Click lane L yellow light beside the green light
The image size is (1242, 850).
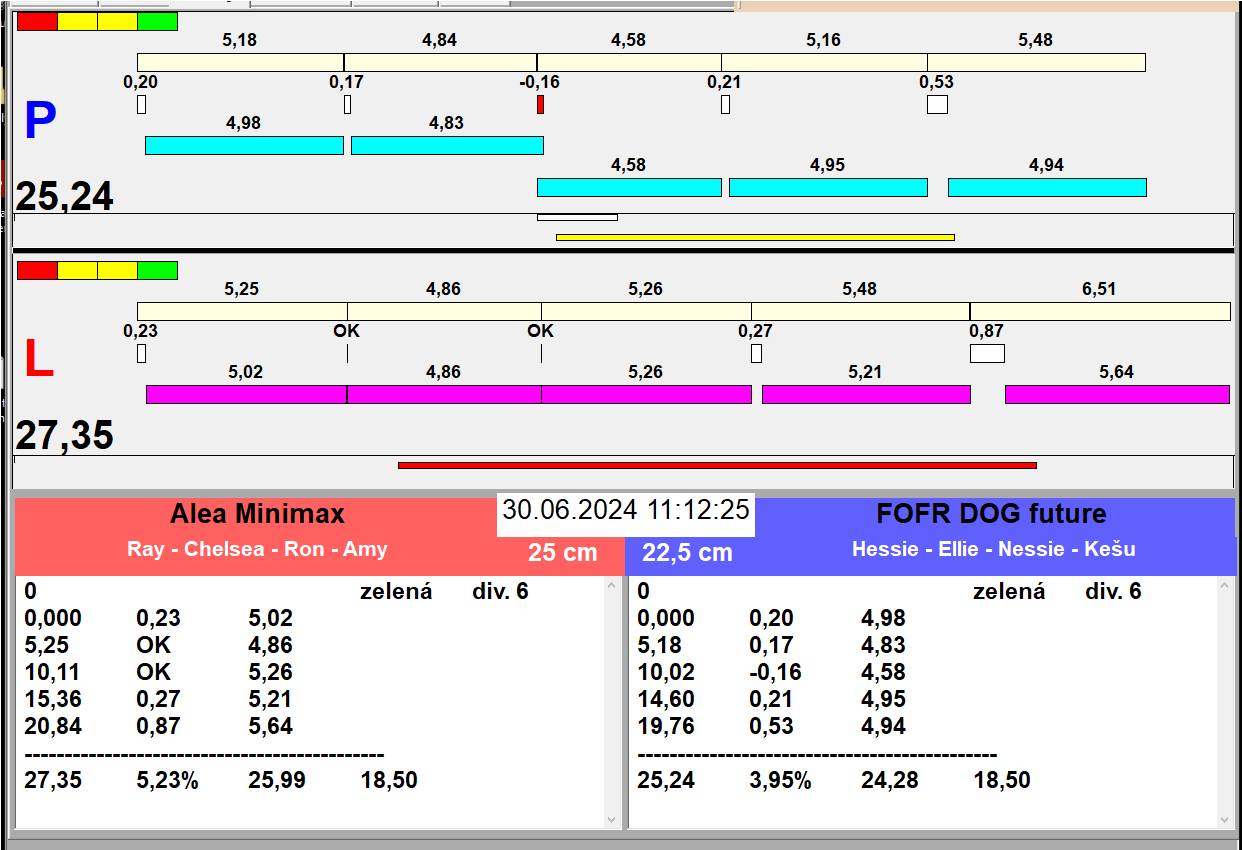point(117,270)
